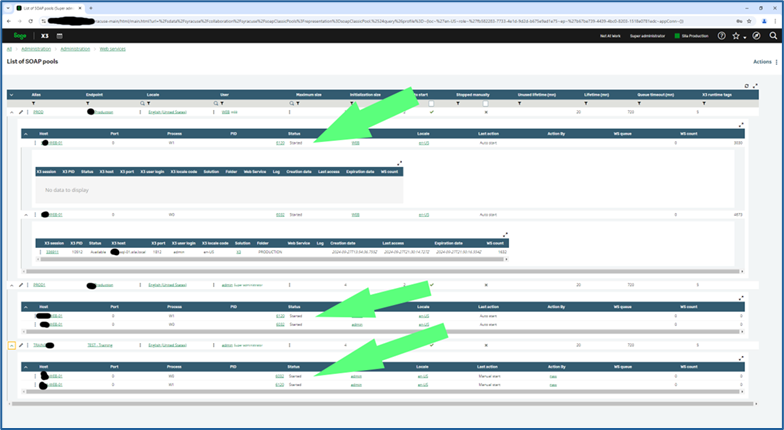
Task: Open the favorites star menu
Action: (737, 35)
